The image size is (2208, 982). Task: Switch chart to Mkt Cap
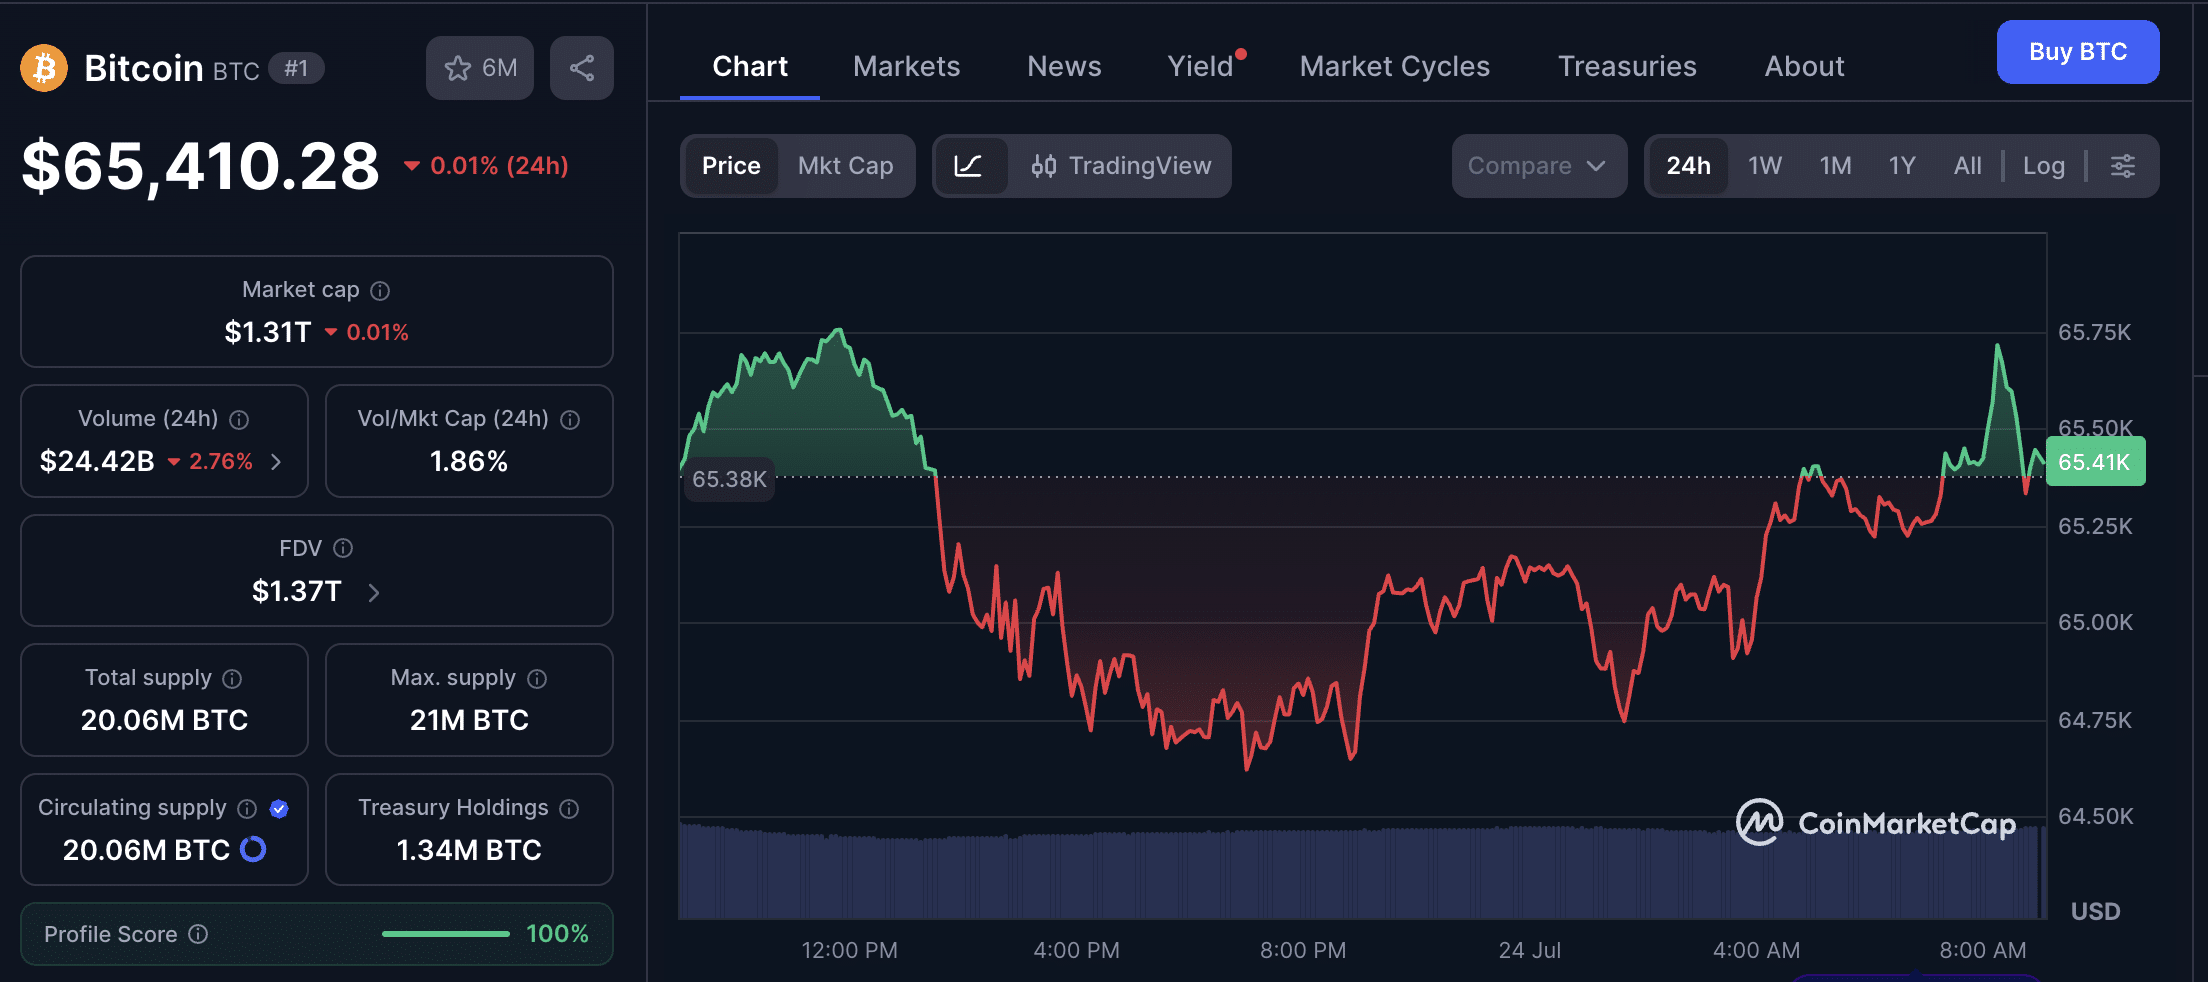845,166
